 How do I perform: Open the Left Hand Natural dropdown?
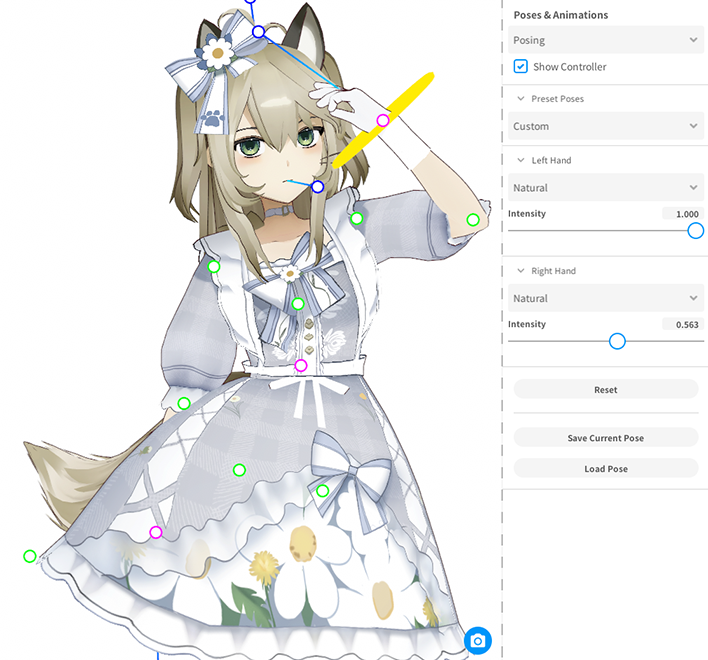click(x=605, y=188)
